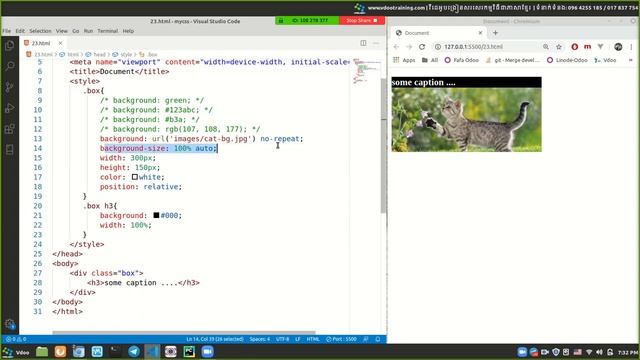Open the Terminal menu
The height and width of the screenshot is (360, 640).
(x=107, y=31)
